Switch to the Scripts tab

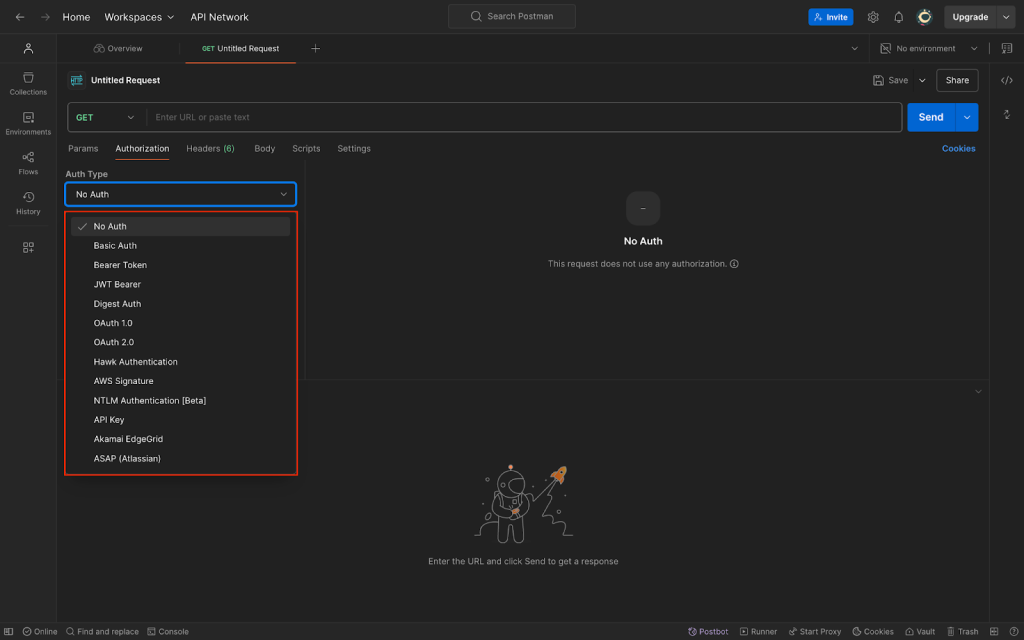click(x=306, y=149)
